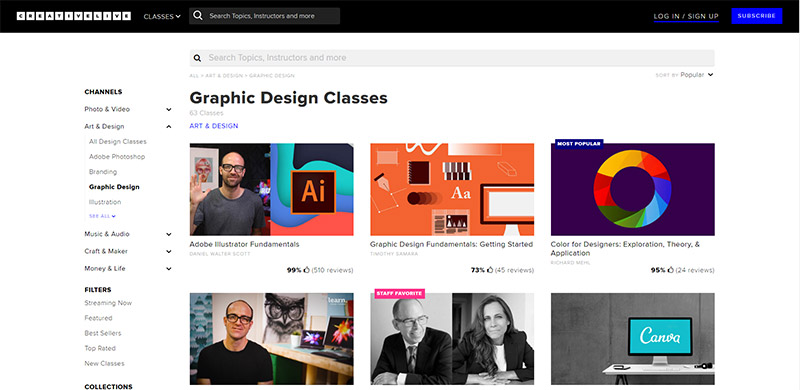Focus the large page search field
Image resolution: width=800 pixels, height=390 pixels.
tap(452, 58)
